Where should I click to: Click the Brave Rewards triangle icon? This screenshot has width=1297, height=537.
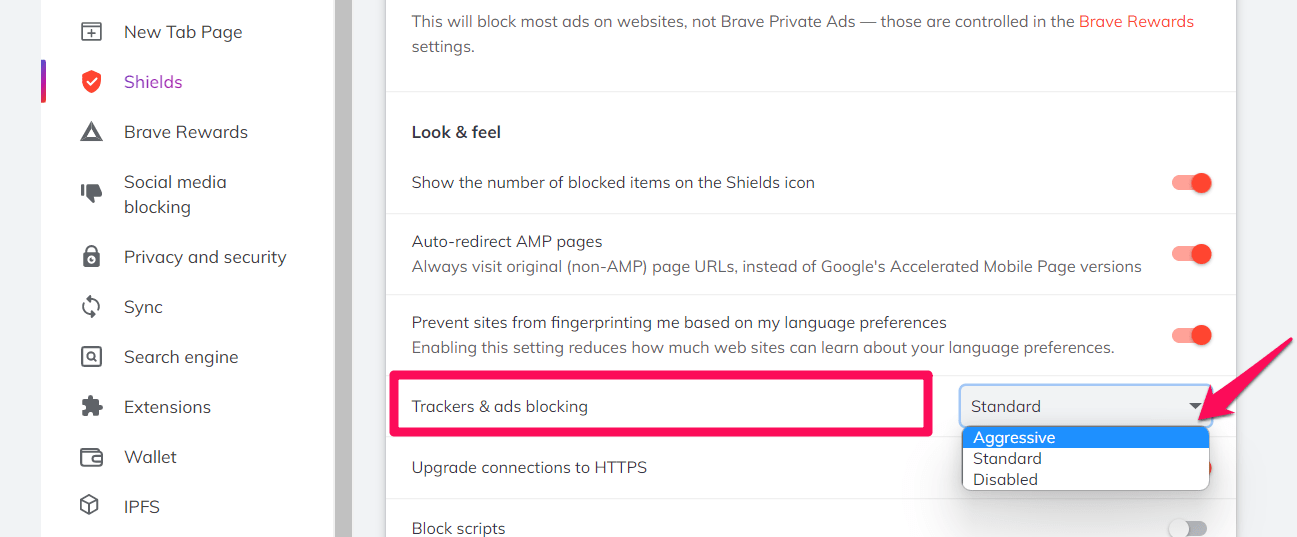91,132
